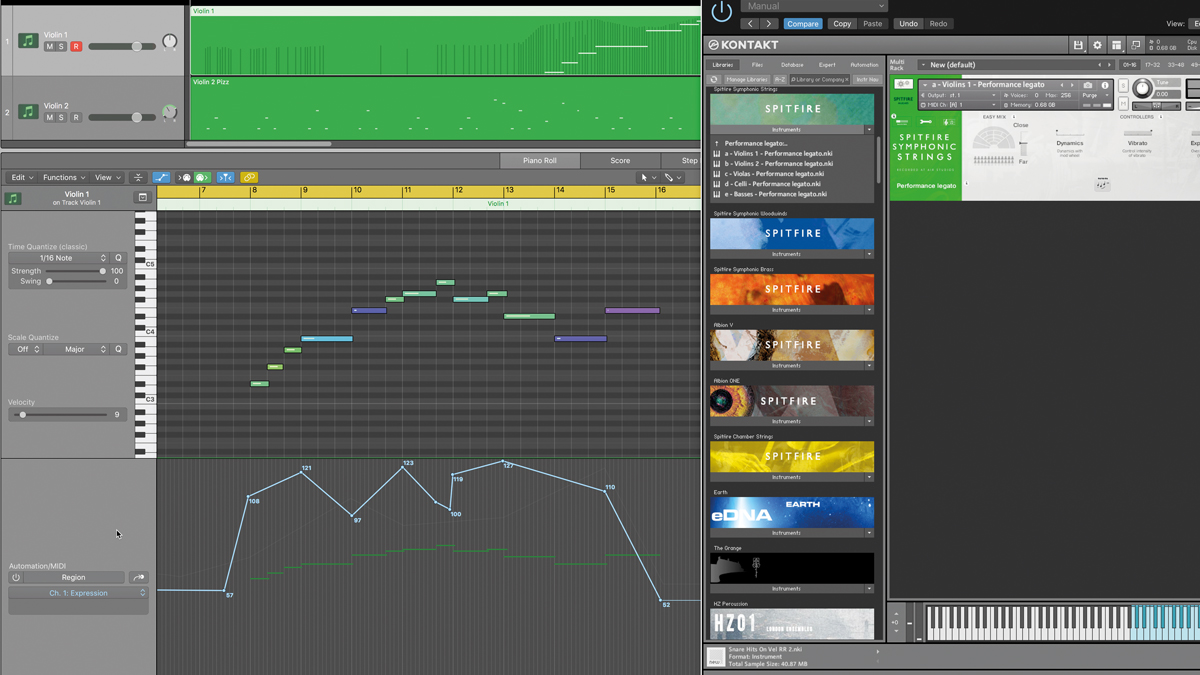The width and height of the screenshot is (1200, 675).
Task: Open Kontakt settings gear icon
Action: 1097,45
